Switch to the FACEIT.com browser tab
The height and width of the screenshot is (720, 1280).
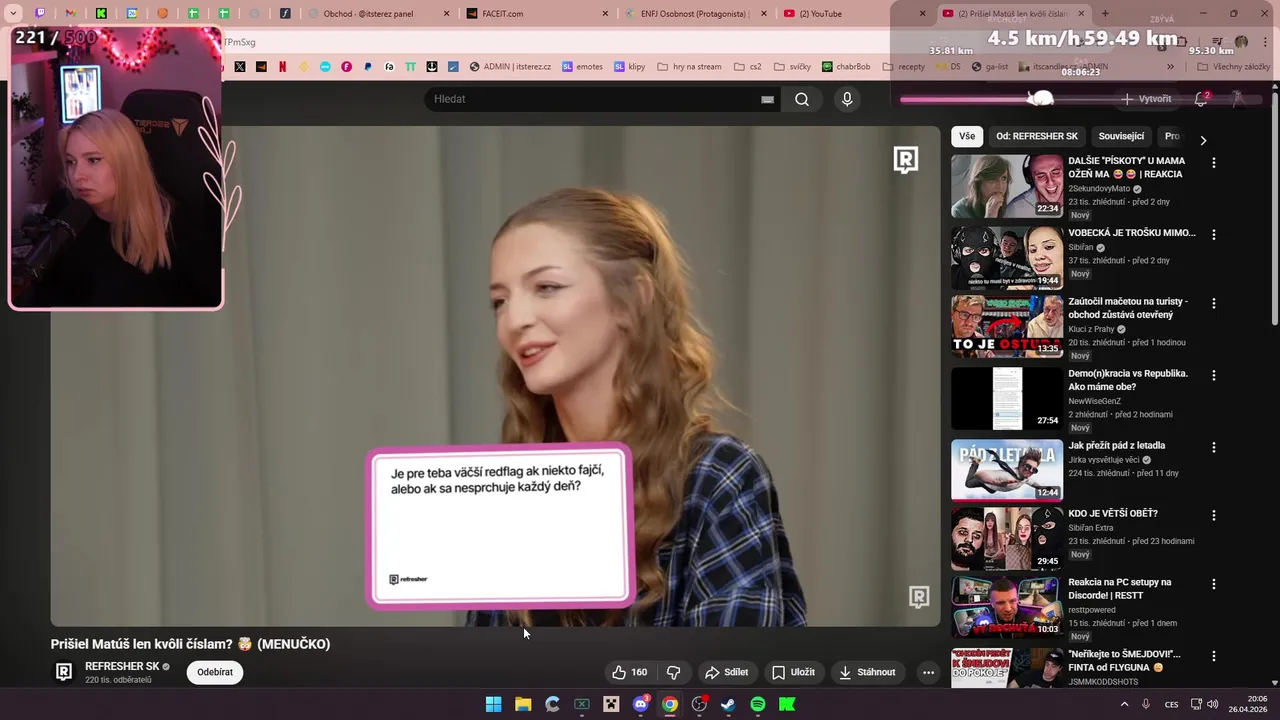[537, 14]
